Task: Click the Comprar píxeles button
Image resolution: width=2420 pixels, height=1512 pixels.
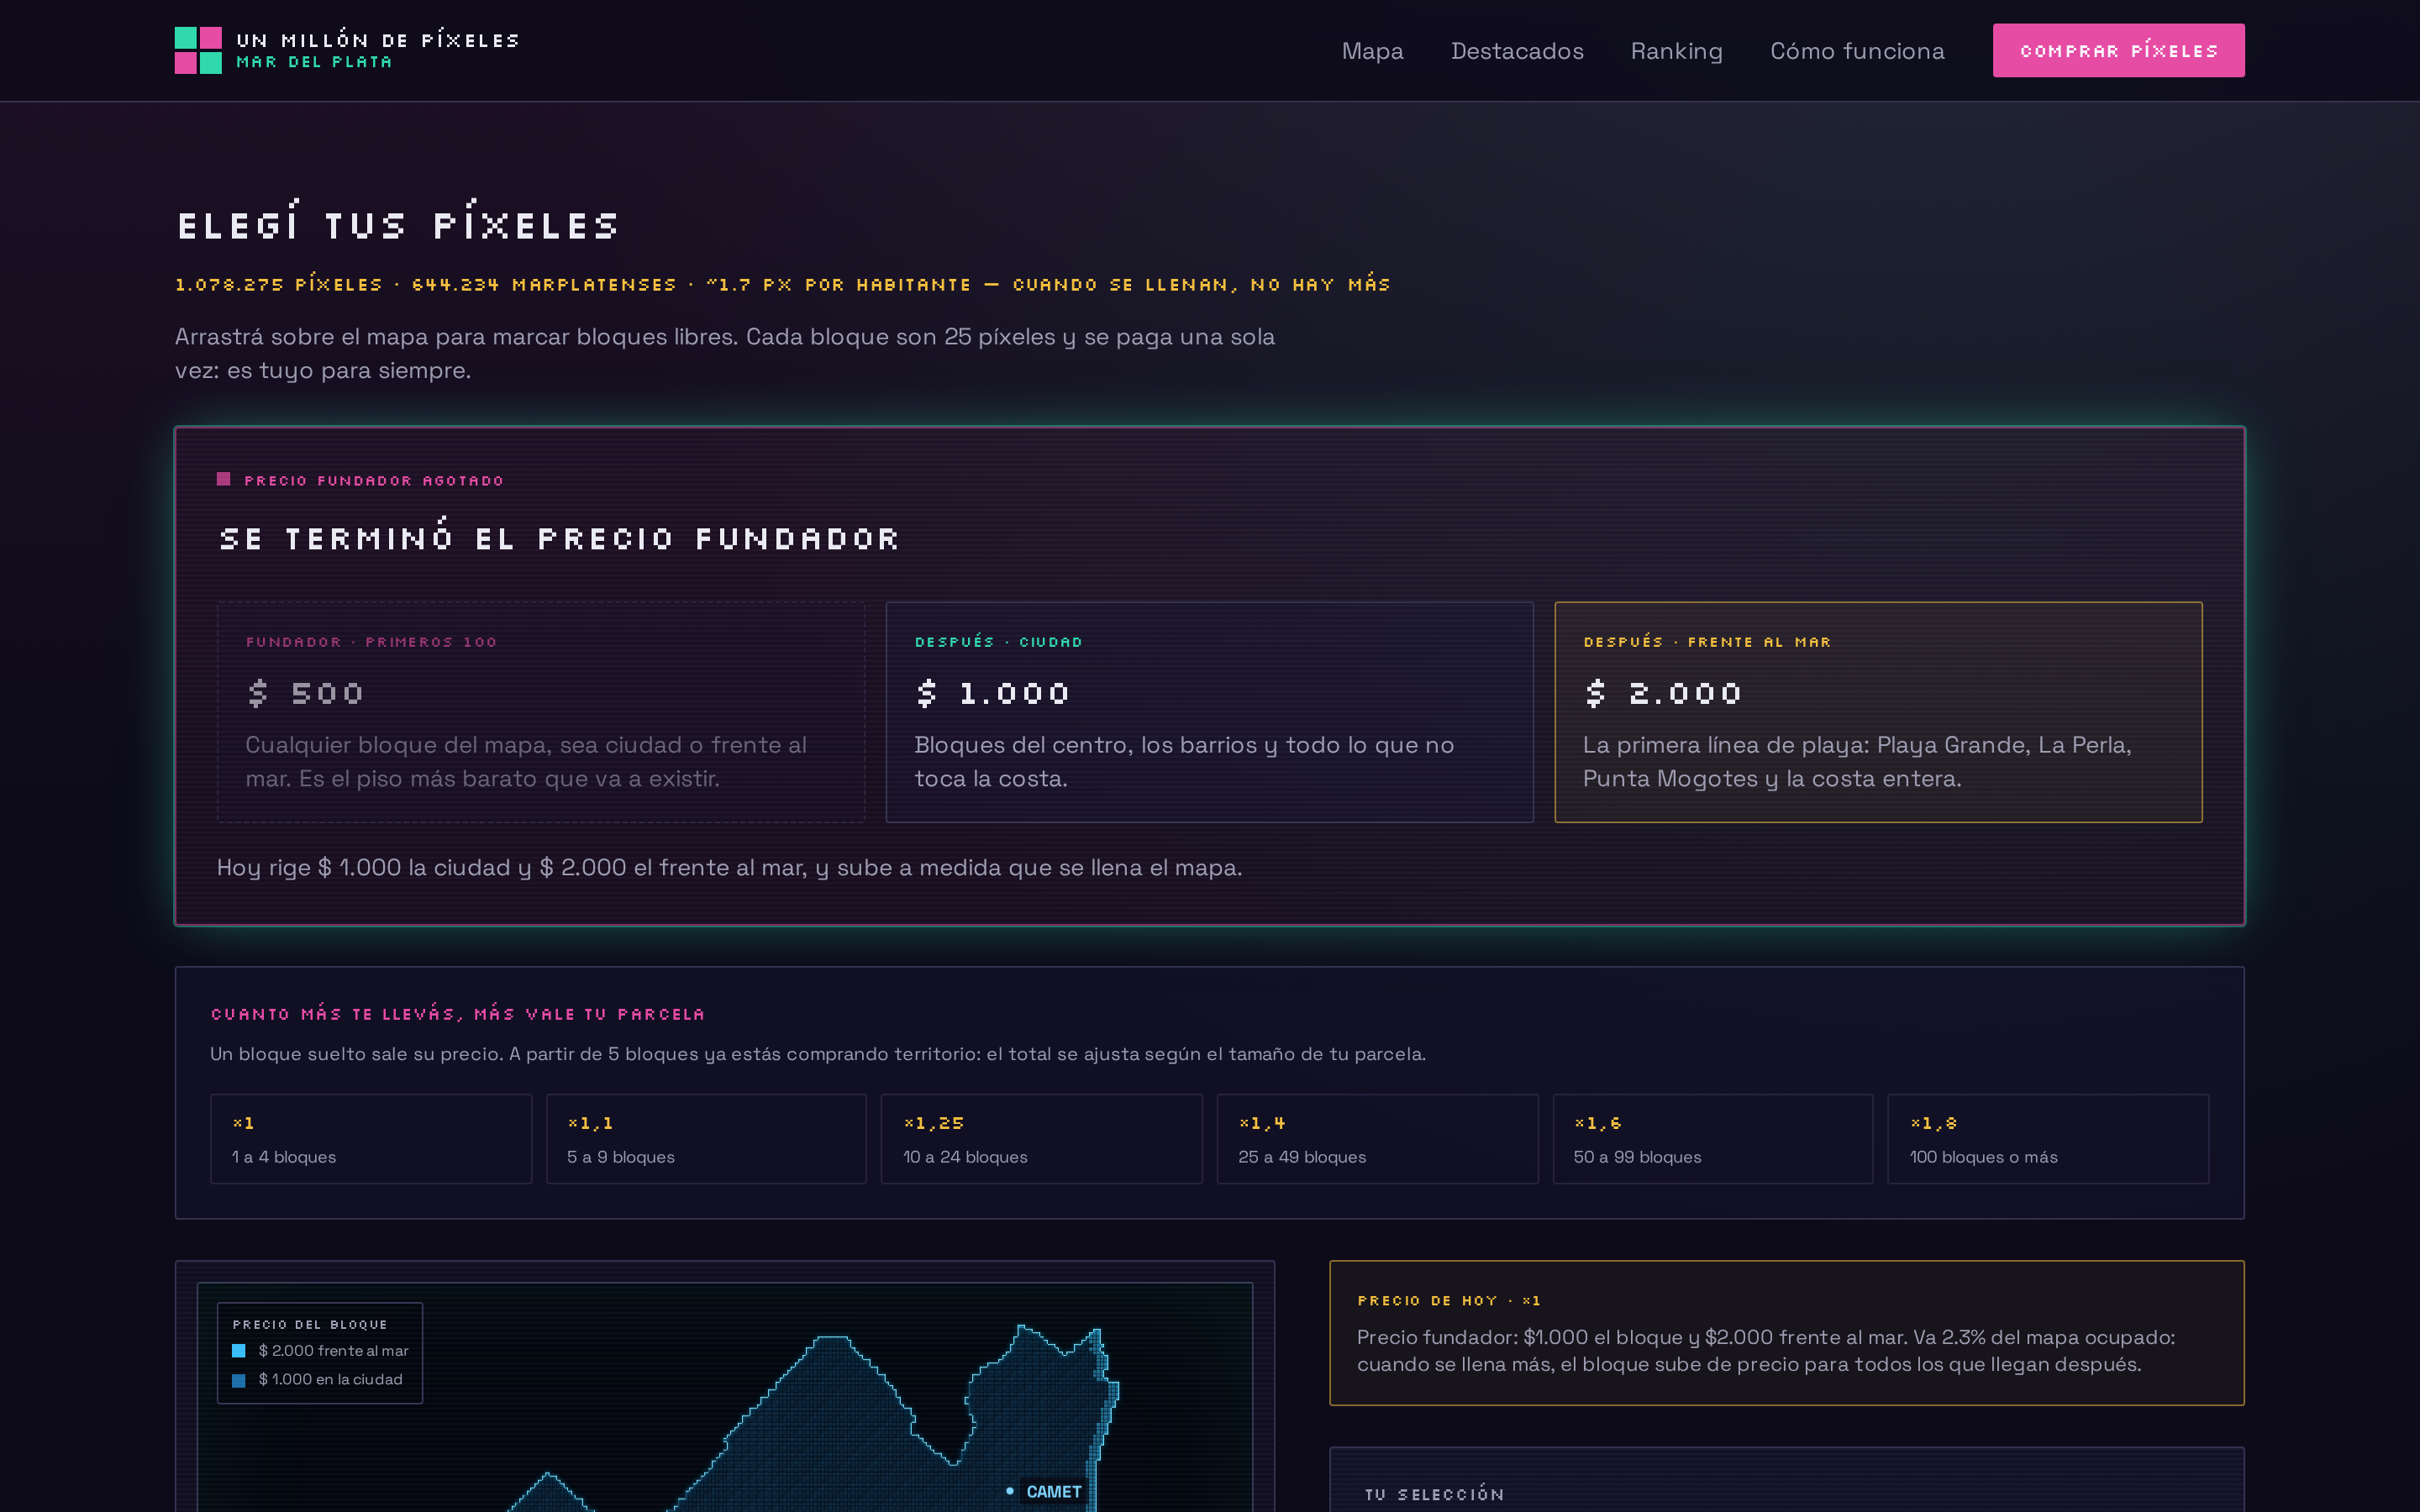Action: click(x=2118, y=50)
